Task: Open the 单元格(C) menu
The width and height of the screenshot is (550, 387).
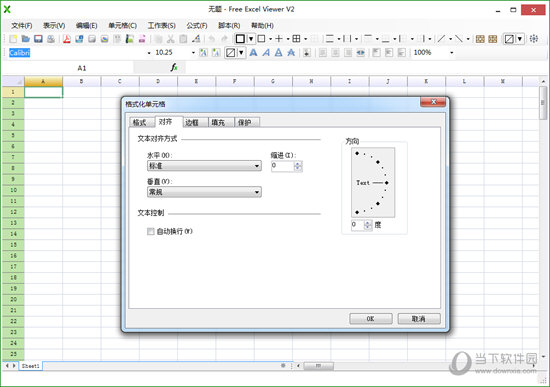Action: pyautogui.click(x=122, y=26)
